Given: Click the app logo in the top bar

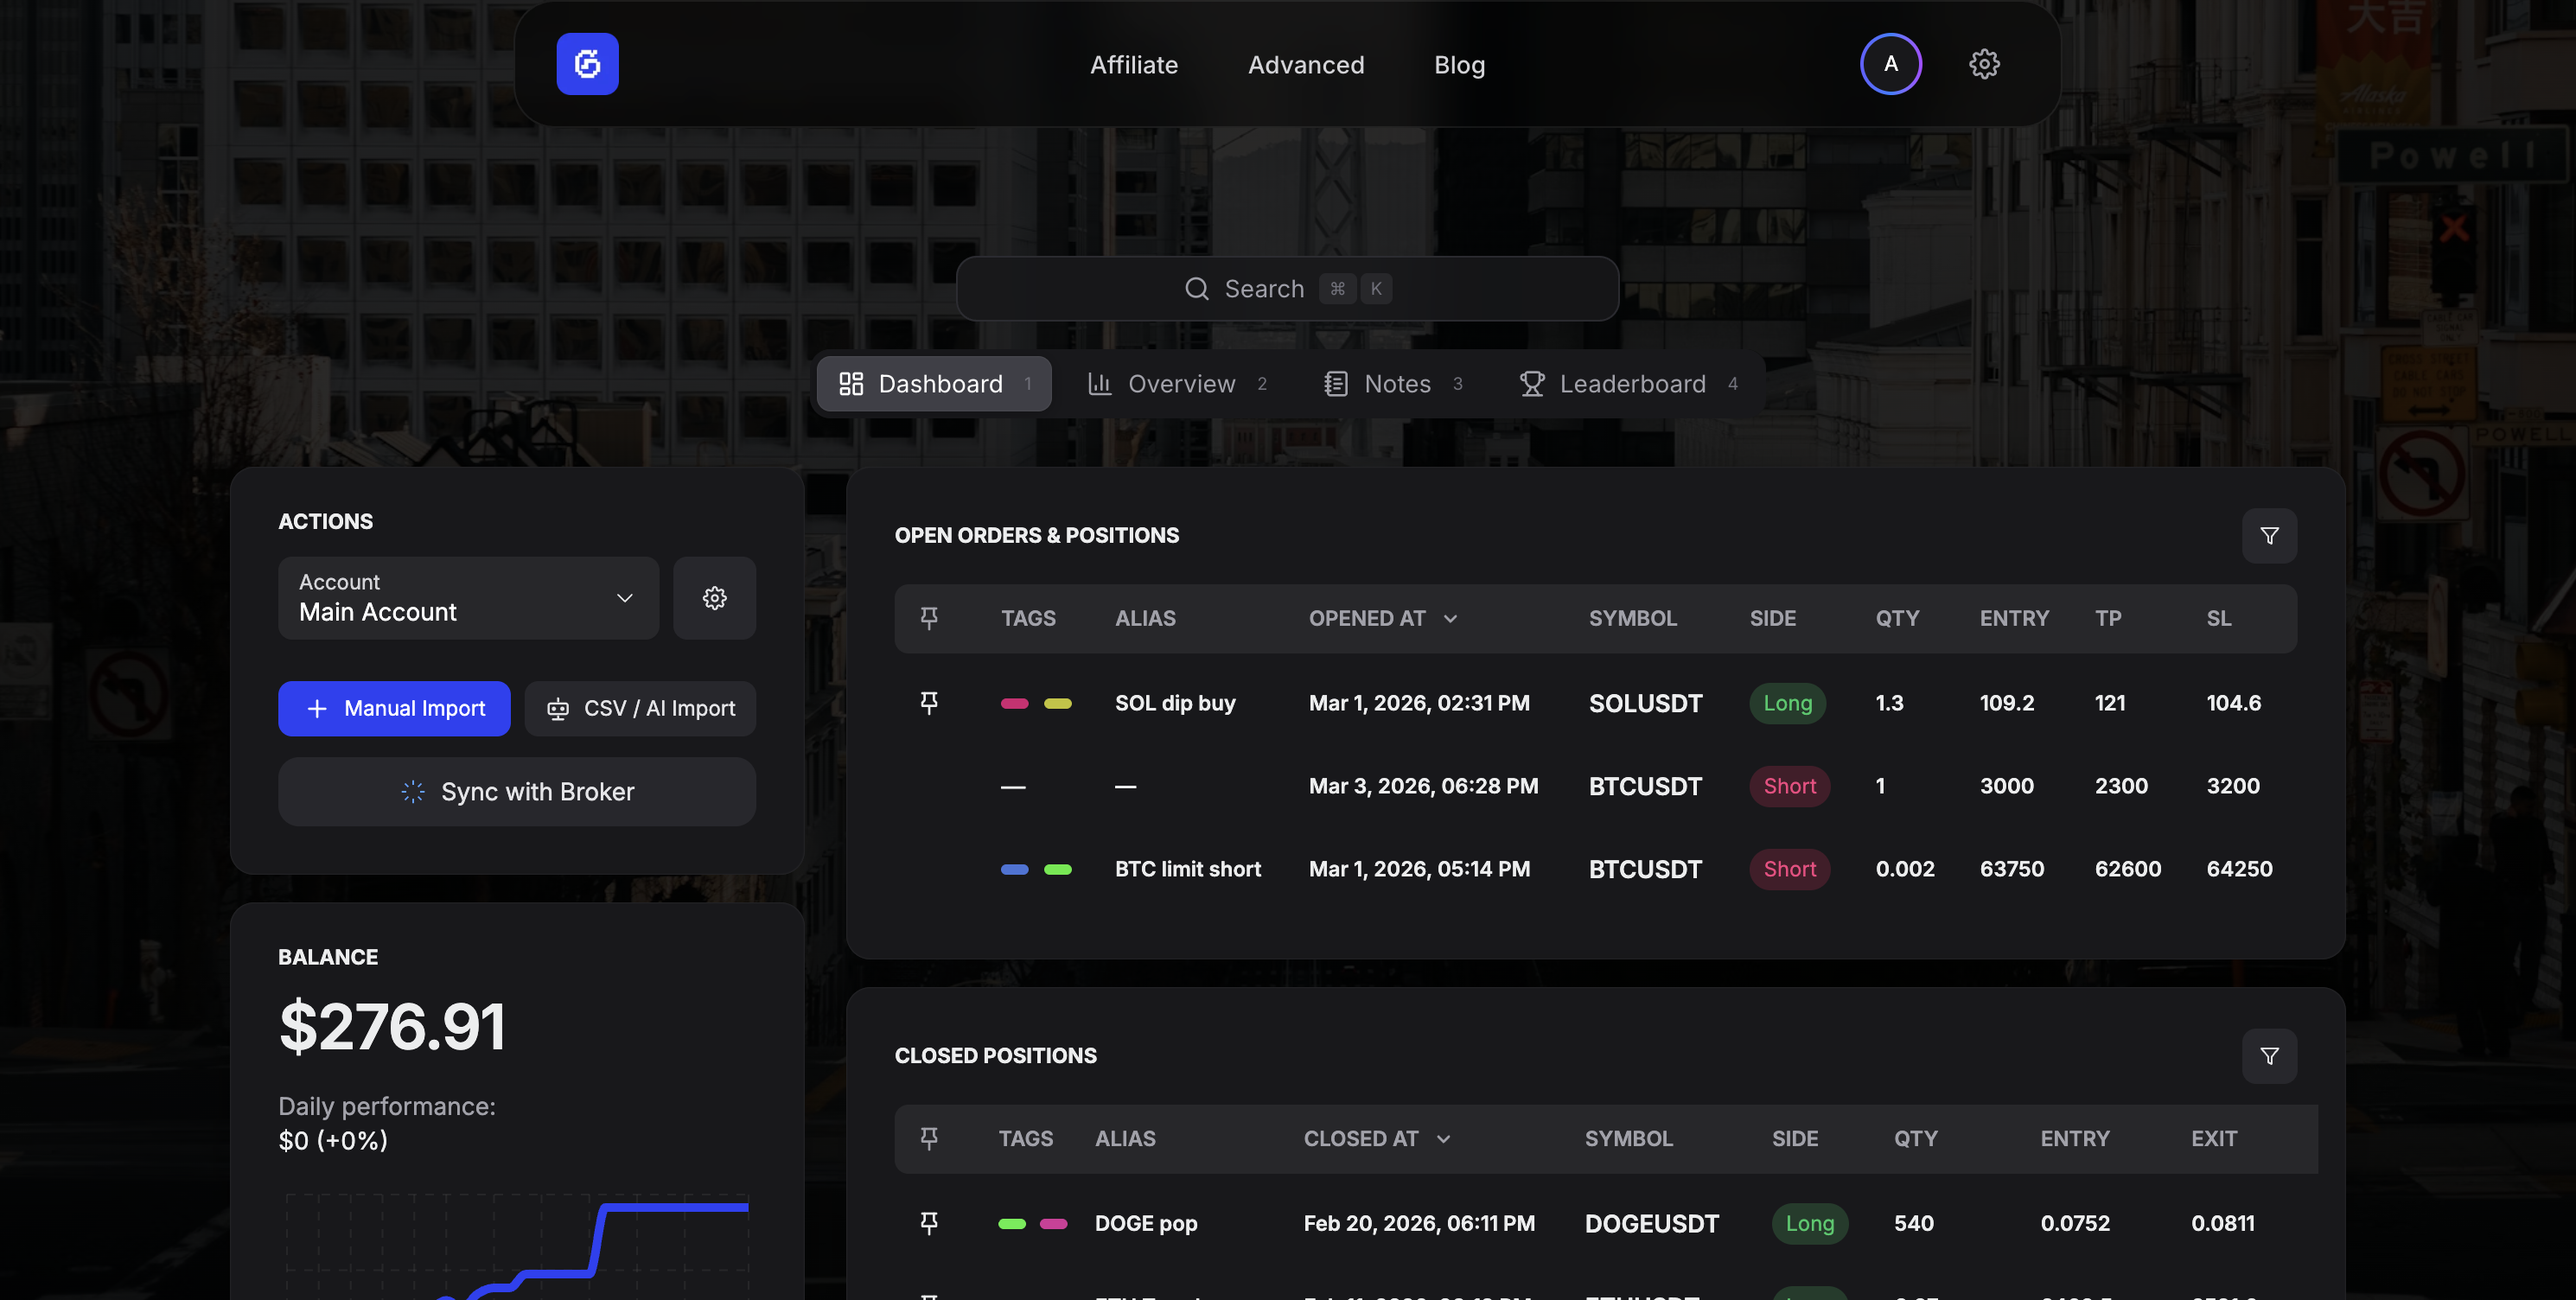Looking at the screenshot, I should [587, 63].
